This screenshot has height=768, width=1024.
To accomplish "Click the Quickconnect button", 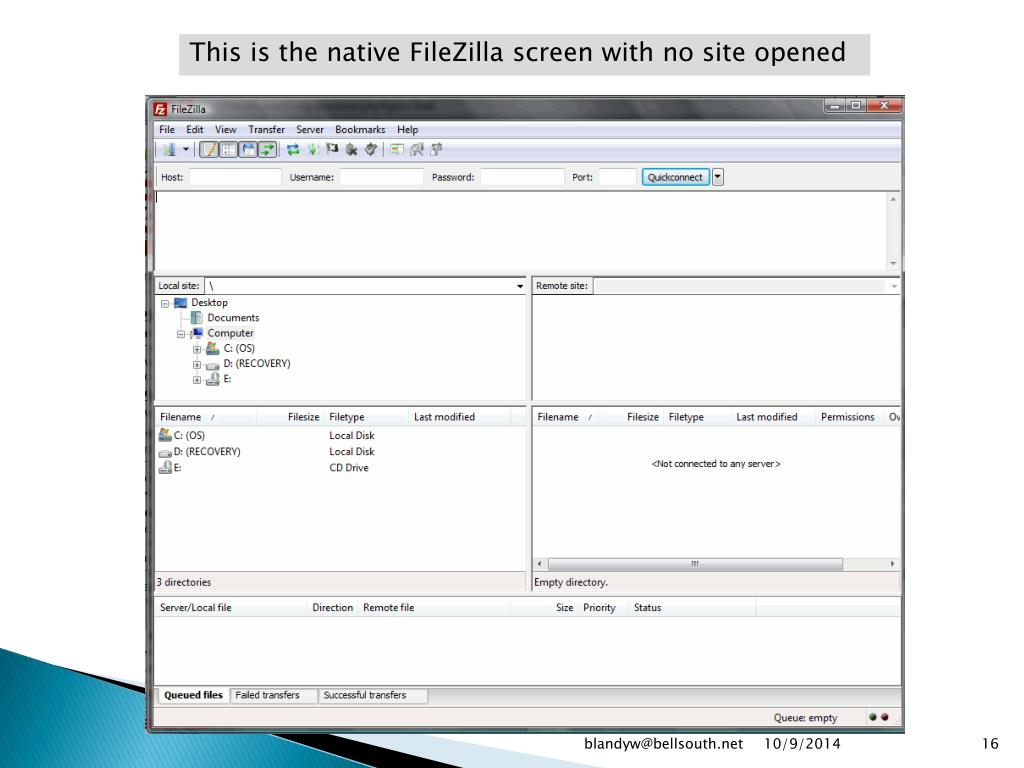I will 675,177.
